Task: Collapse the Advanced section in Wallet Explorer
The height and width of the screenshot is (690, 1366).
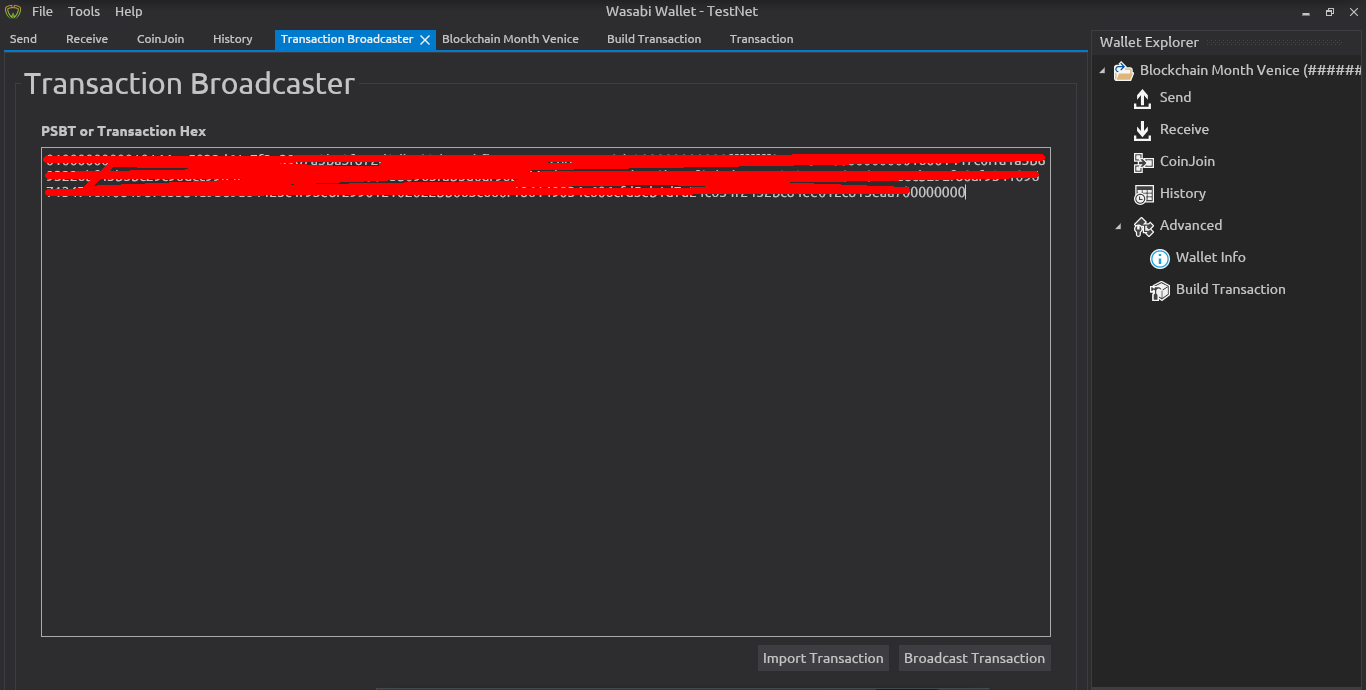Action: 1119,227
